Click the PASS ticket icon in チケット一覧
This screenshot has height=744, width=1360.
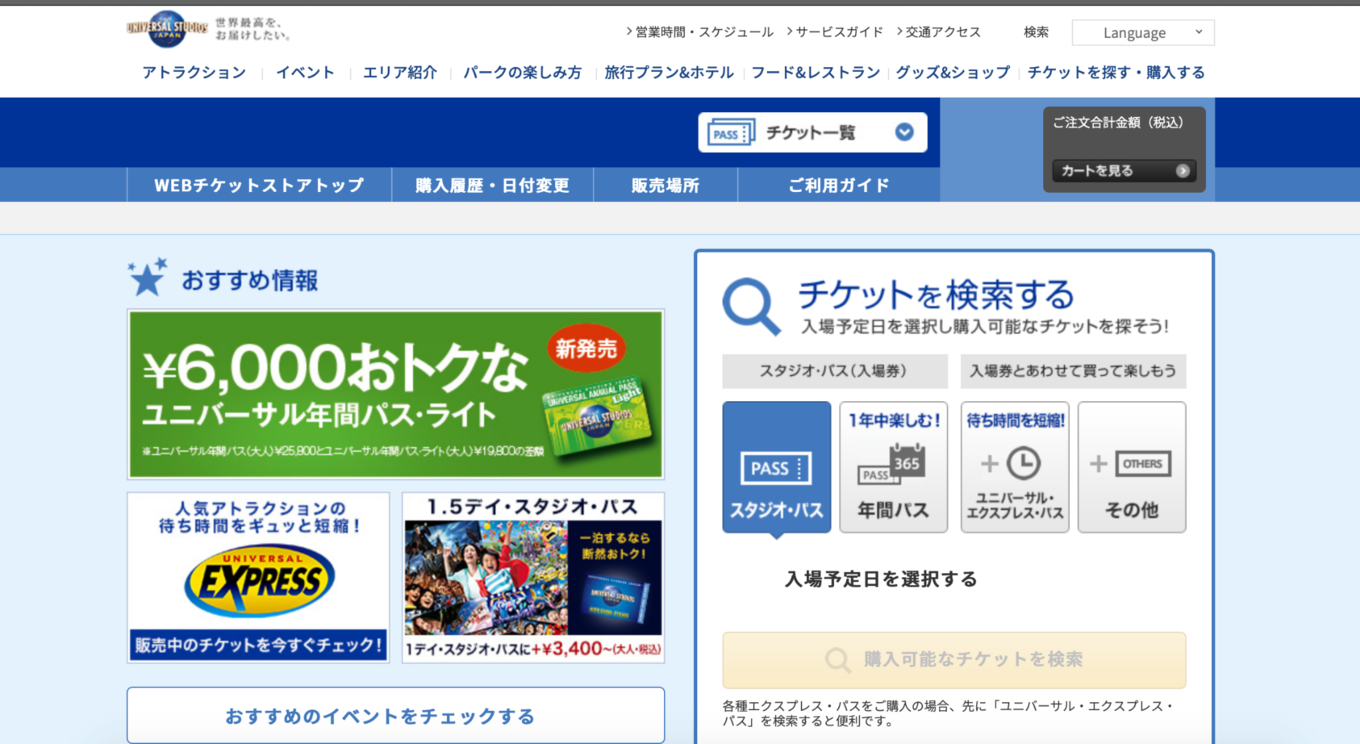click(731, 133)
